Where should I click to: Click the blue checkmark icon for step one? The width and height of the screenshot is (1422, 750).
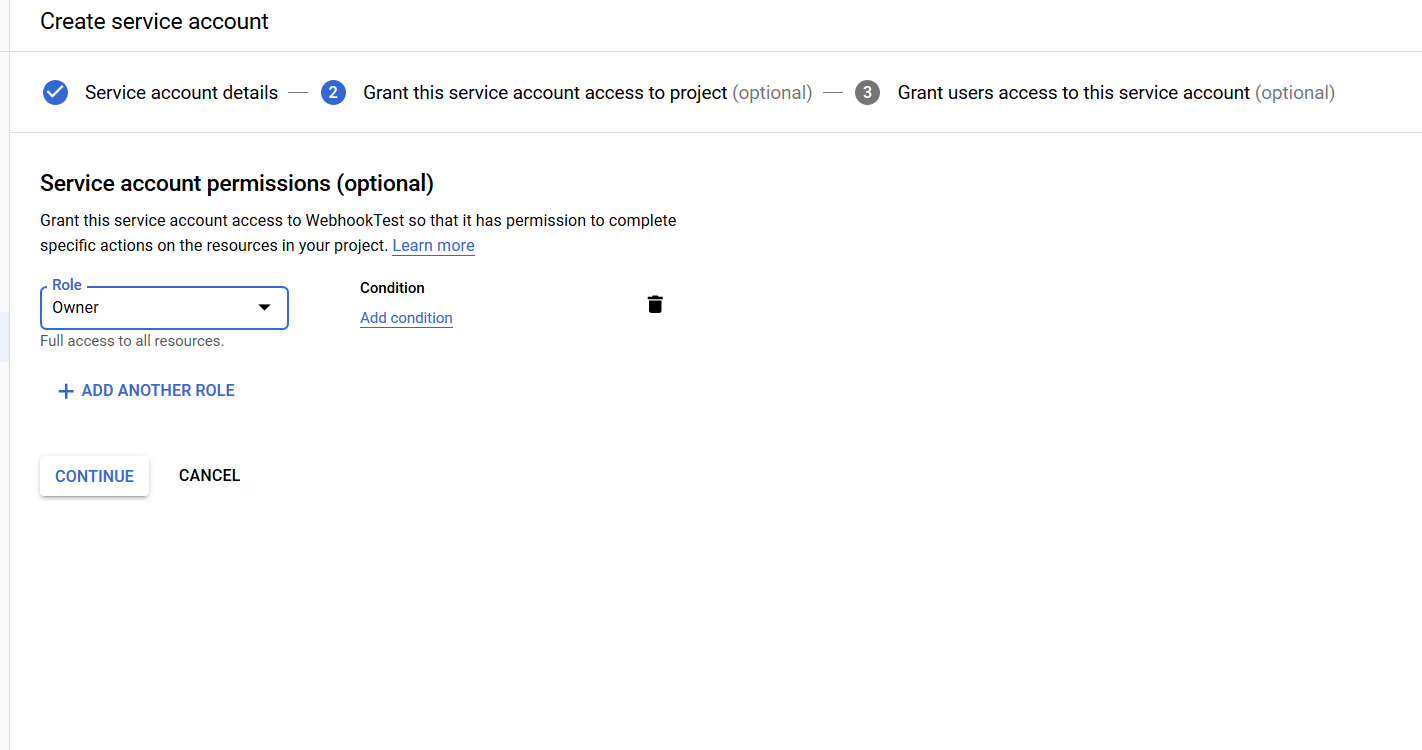tap(55, 93)
